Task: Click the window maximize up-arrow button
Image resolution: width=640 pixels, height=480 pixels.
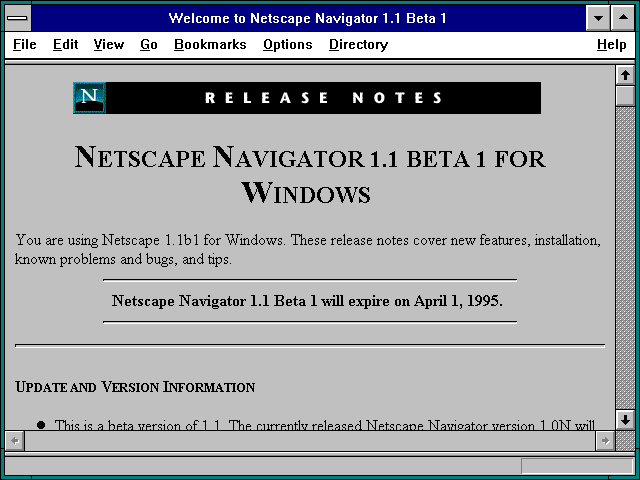Action: coord(623,18)
